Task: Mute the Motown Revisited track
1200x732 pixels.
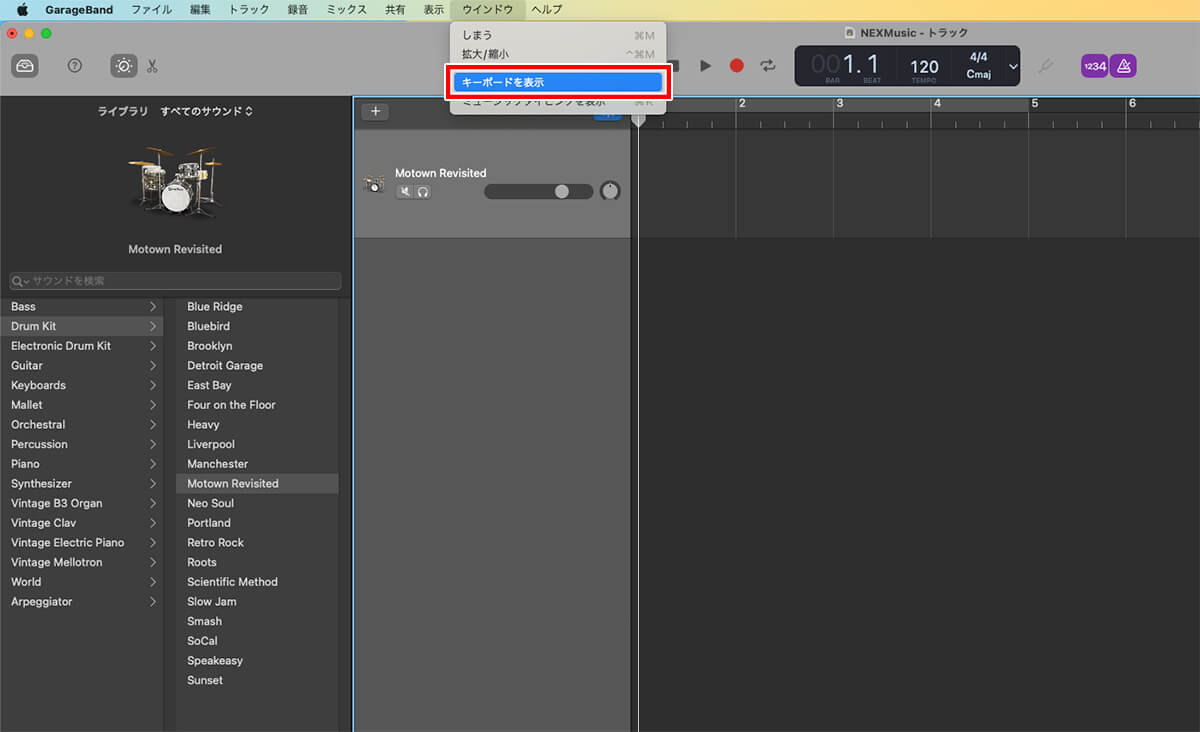Action: click(405, 191)
